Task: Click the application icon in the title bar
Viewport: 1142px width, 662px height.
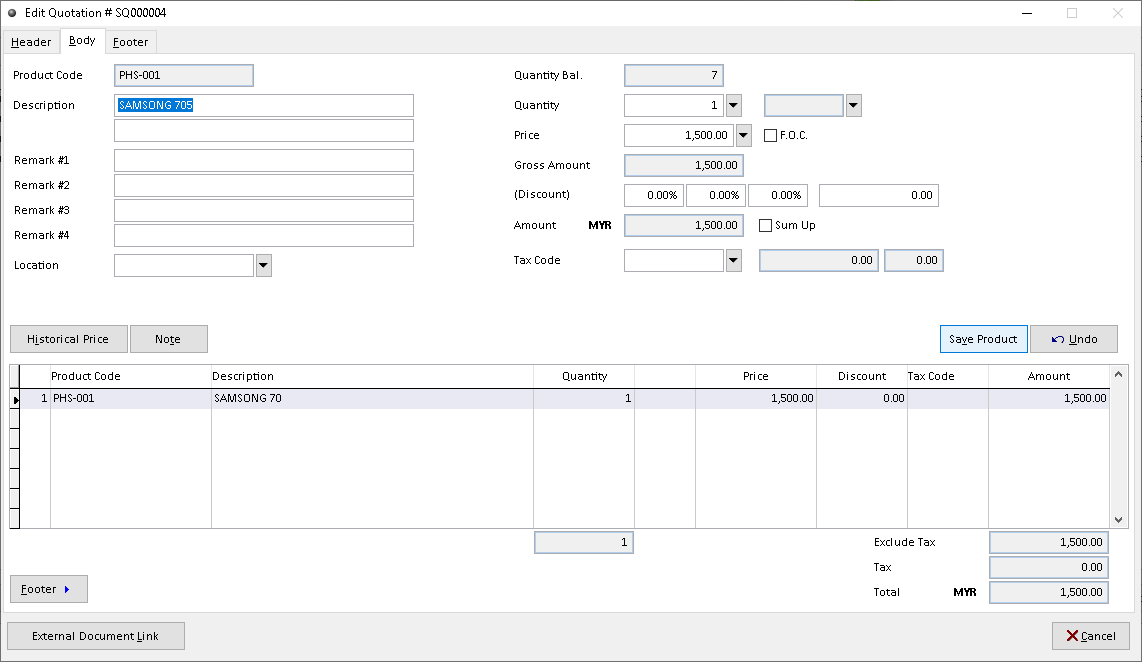Action: pos(11,13)
